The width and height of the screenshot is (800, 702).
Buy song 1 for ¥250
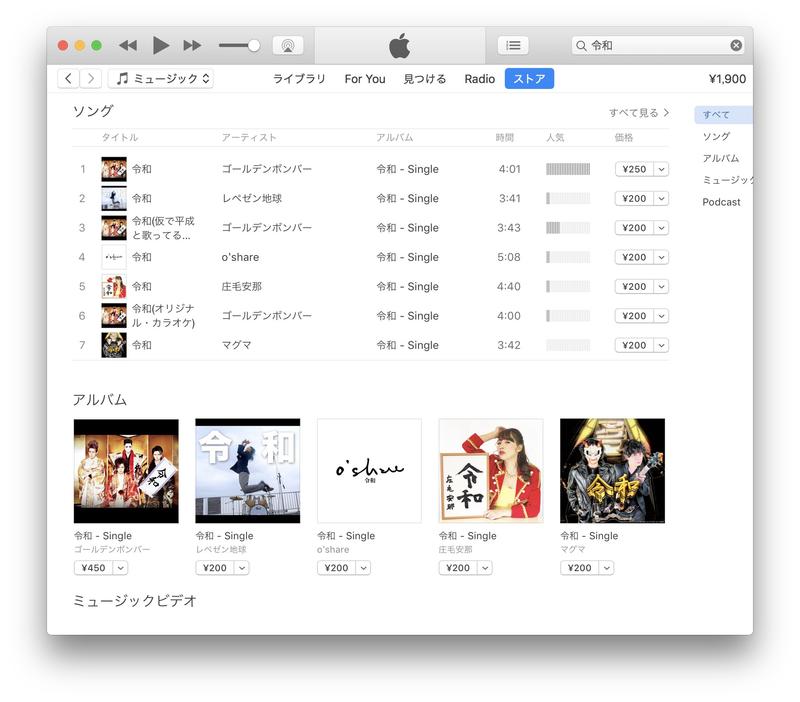(x=634, y=169)
